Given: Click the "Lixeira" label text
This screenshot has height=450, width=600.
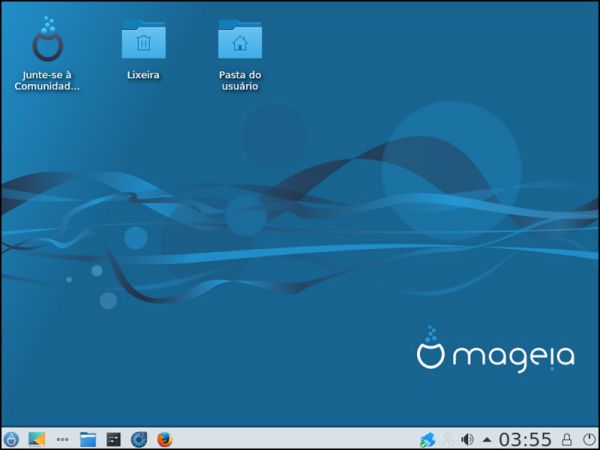Looking at the screenshot, I should tap(143, 75).
